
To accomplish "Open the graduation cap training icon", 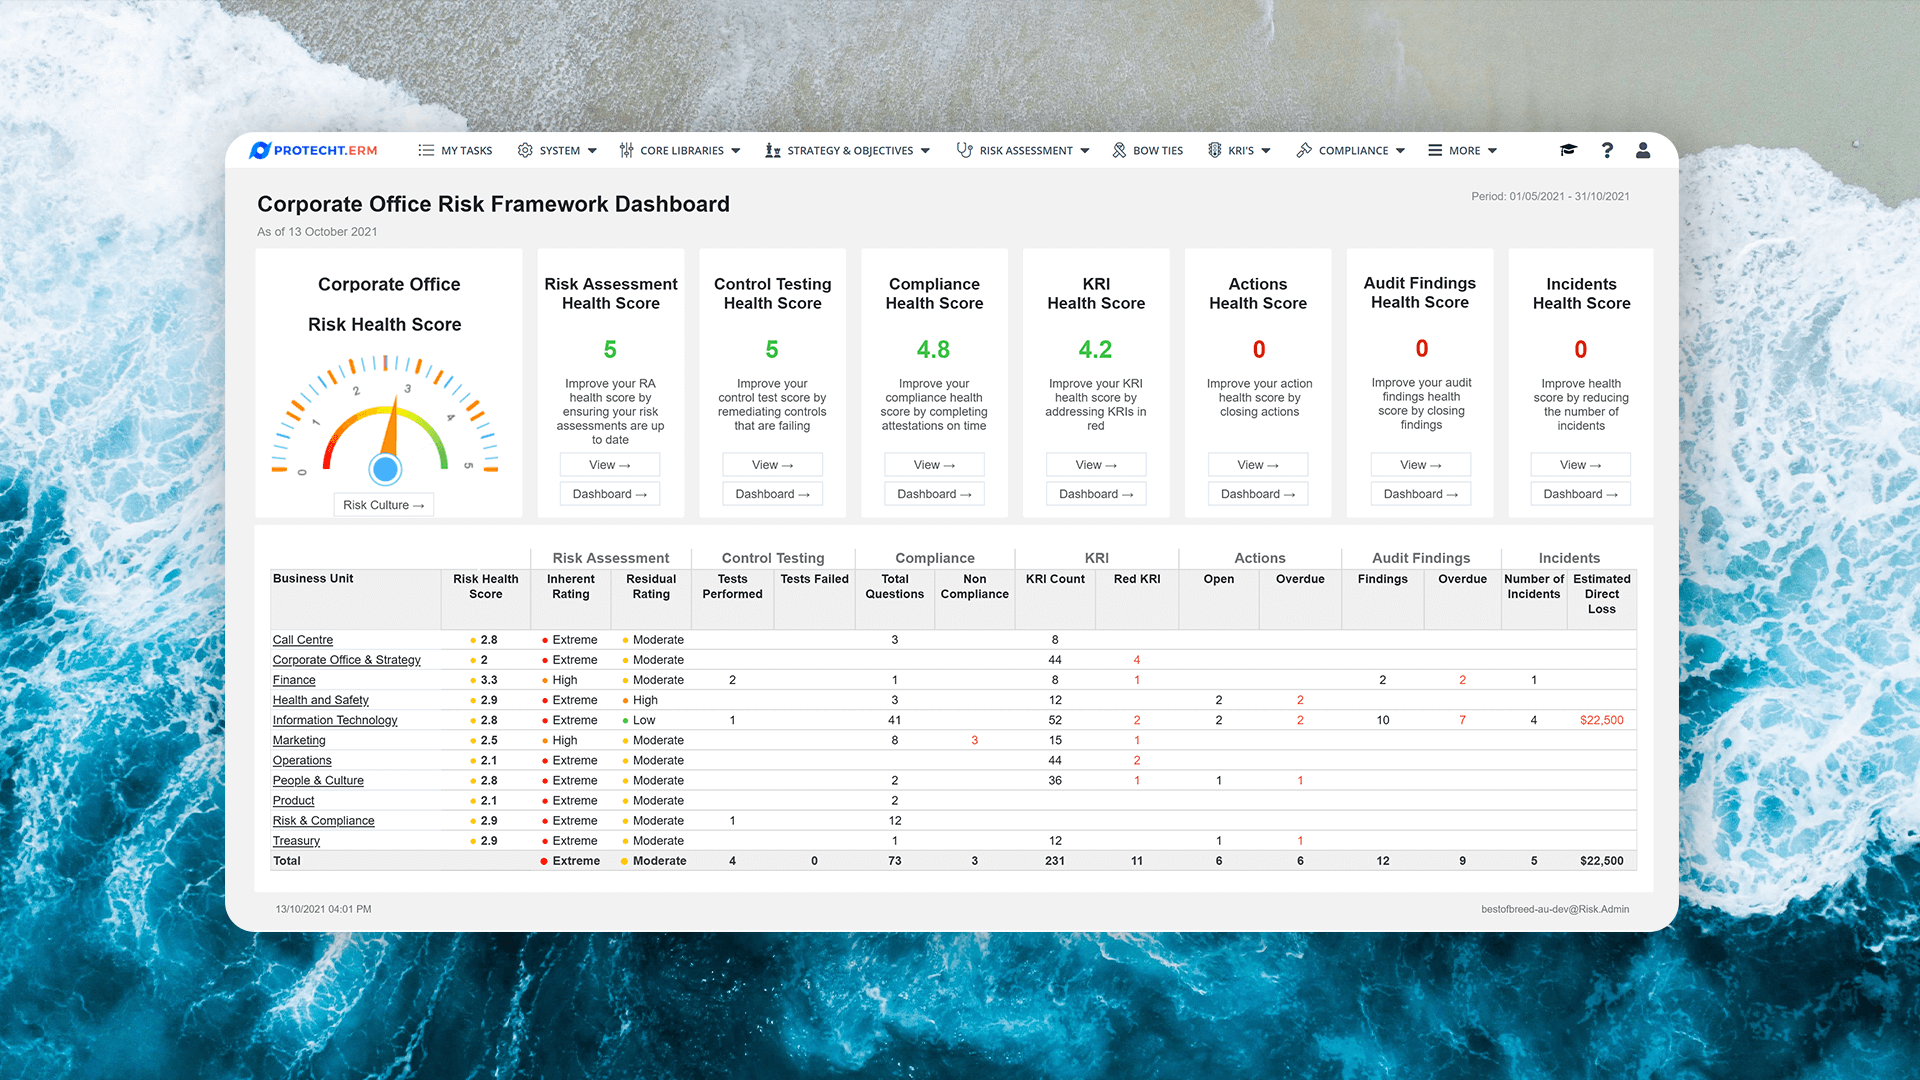I will 1568,150.
